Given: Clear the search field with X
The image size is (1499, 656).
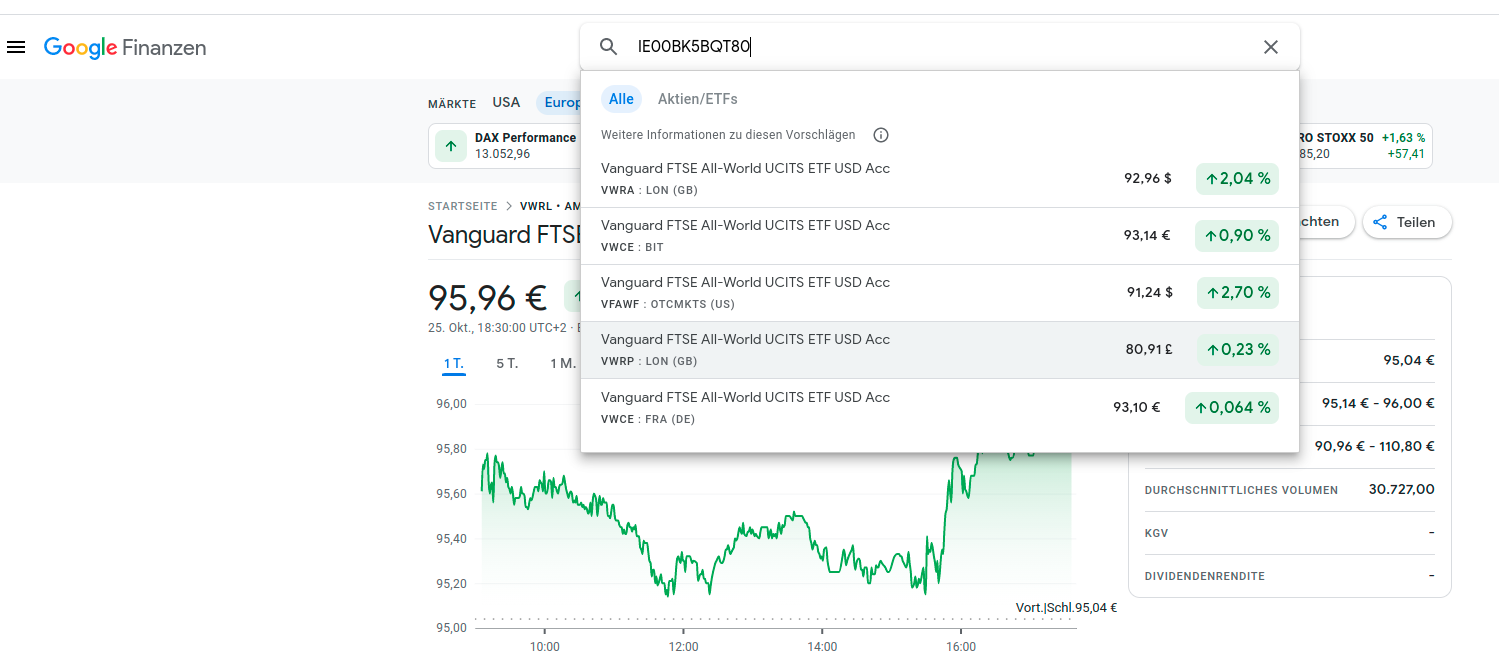Looking at the screenshot, I should click(1271, 47).
